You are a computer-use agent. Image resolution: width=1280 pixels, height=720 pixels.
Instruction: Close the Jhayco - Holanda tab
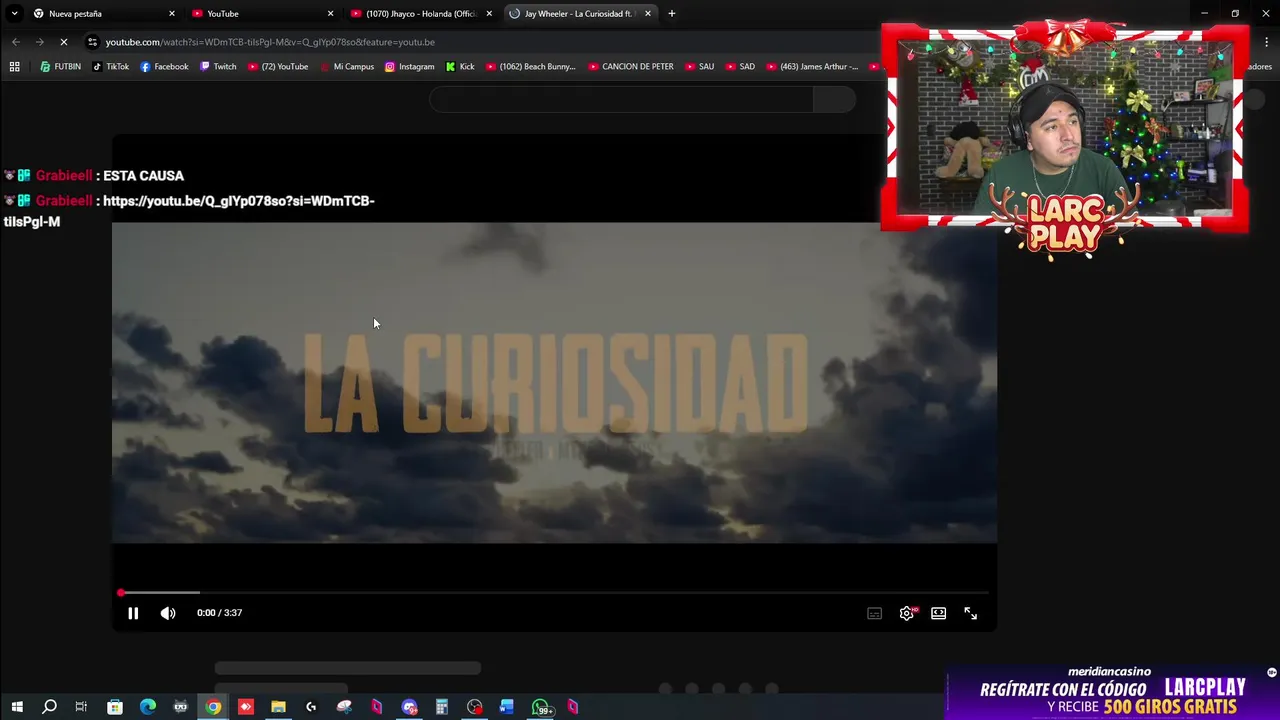489,13
